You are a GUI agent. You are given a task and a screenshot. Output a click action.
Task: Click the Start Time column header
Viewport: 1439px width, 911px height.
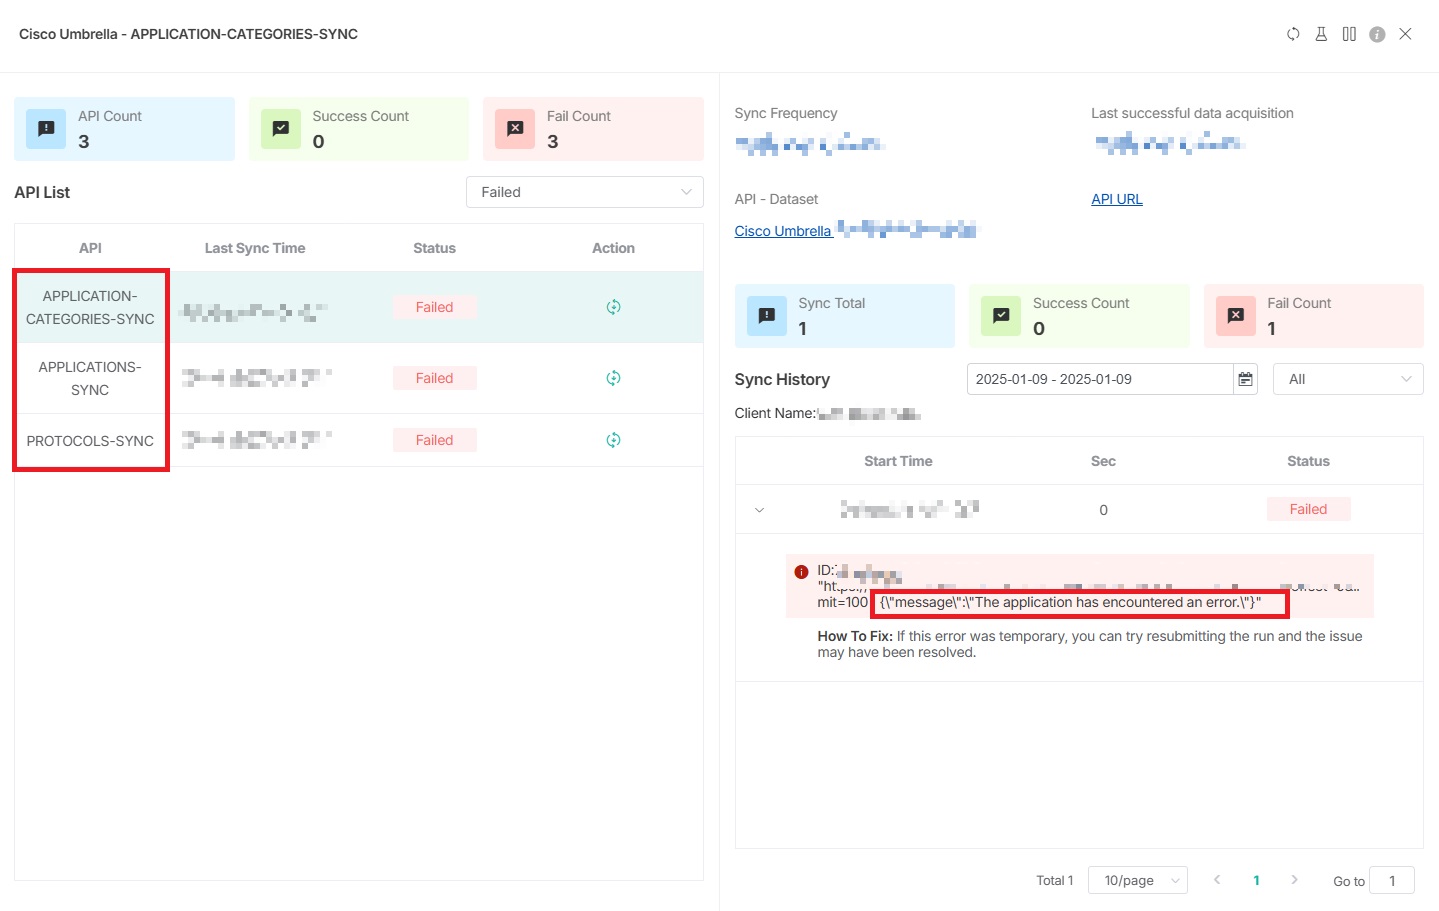[x=898, y=461]
